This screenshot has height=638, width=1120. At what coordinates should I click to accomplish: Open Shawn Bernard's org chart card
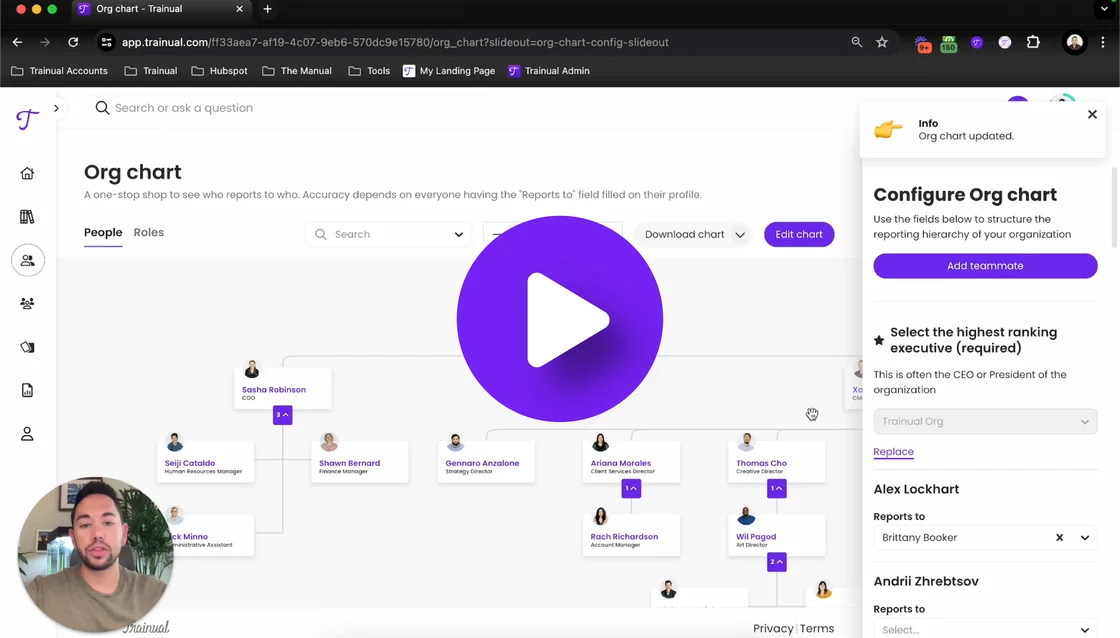(359, 462)
